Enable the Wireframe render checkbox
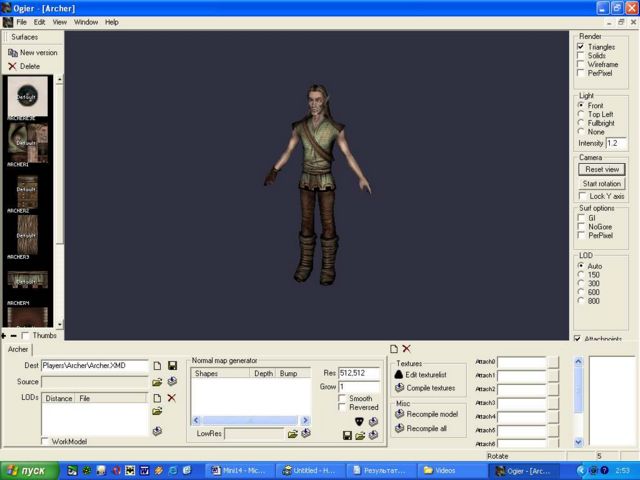This screenshot has width=640, height=480. tap(581, 64)
